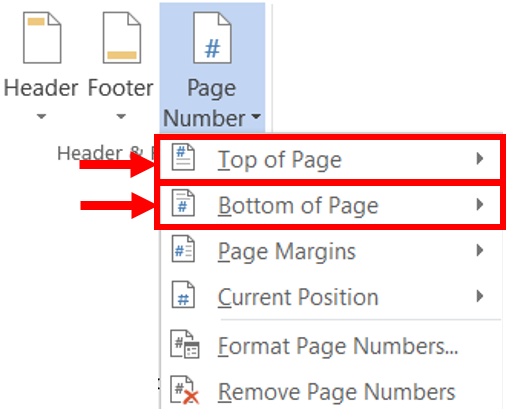Open the Header dropdown arrow
The width and height of the screenshot is (506, 410).
click(x=41, y=116)
